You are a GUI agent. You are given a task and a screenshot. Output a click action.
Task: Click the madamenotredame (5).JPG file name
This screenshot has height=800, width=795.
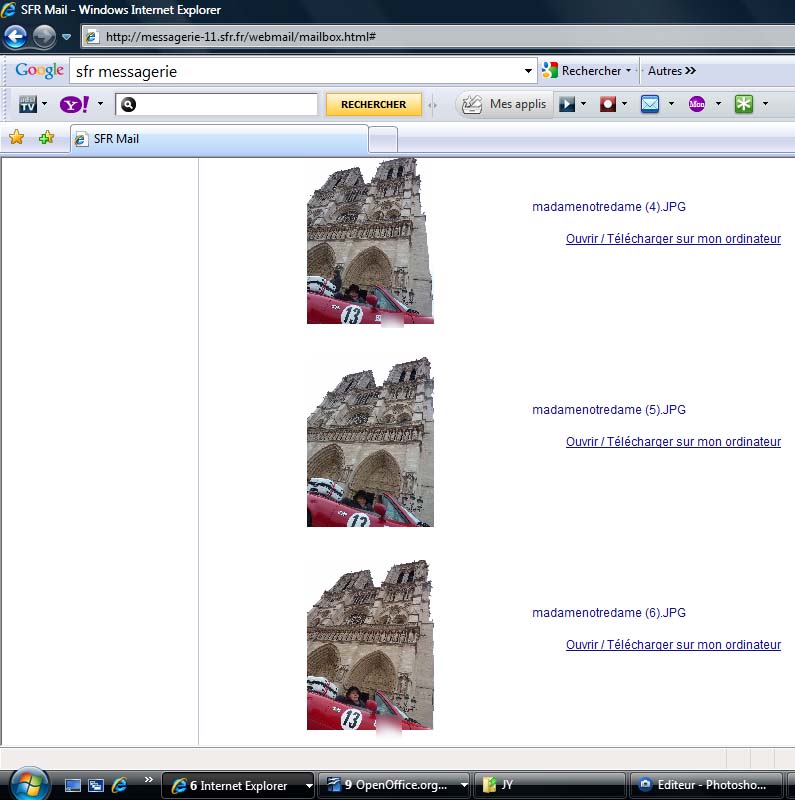[x=609, y=410]
